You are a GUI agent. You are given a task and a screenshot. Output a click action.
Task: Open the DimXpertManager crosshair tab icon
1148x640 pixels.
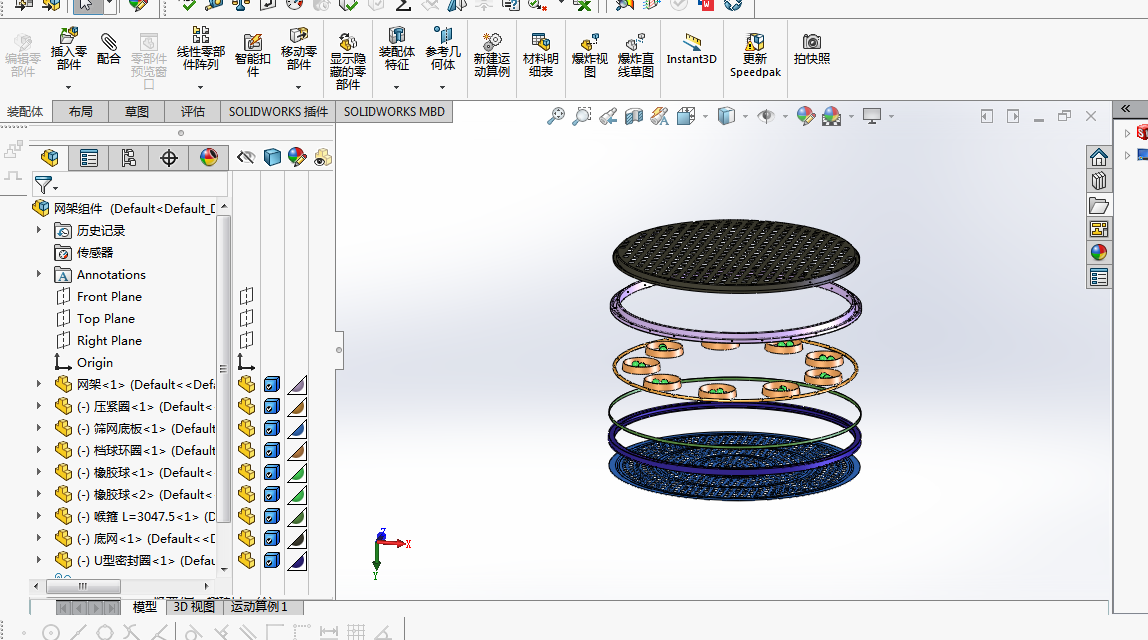tap(168, 157)
